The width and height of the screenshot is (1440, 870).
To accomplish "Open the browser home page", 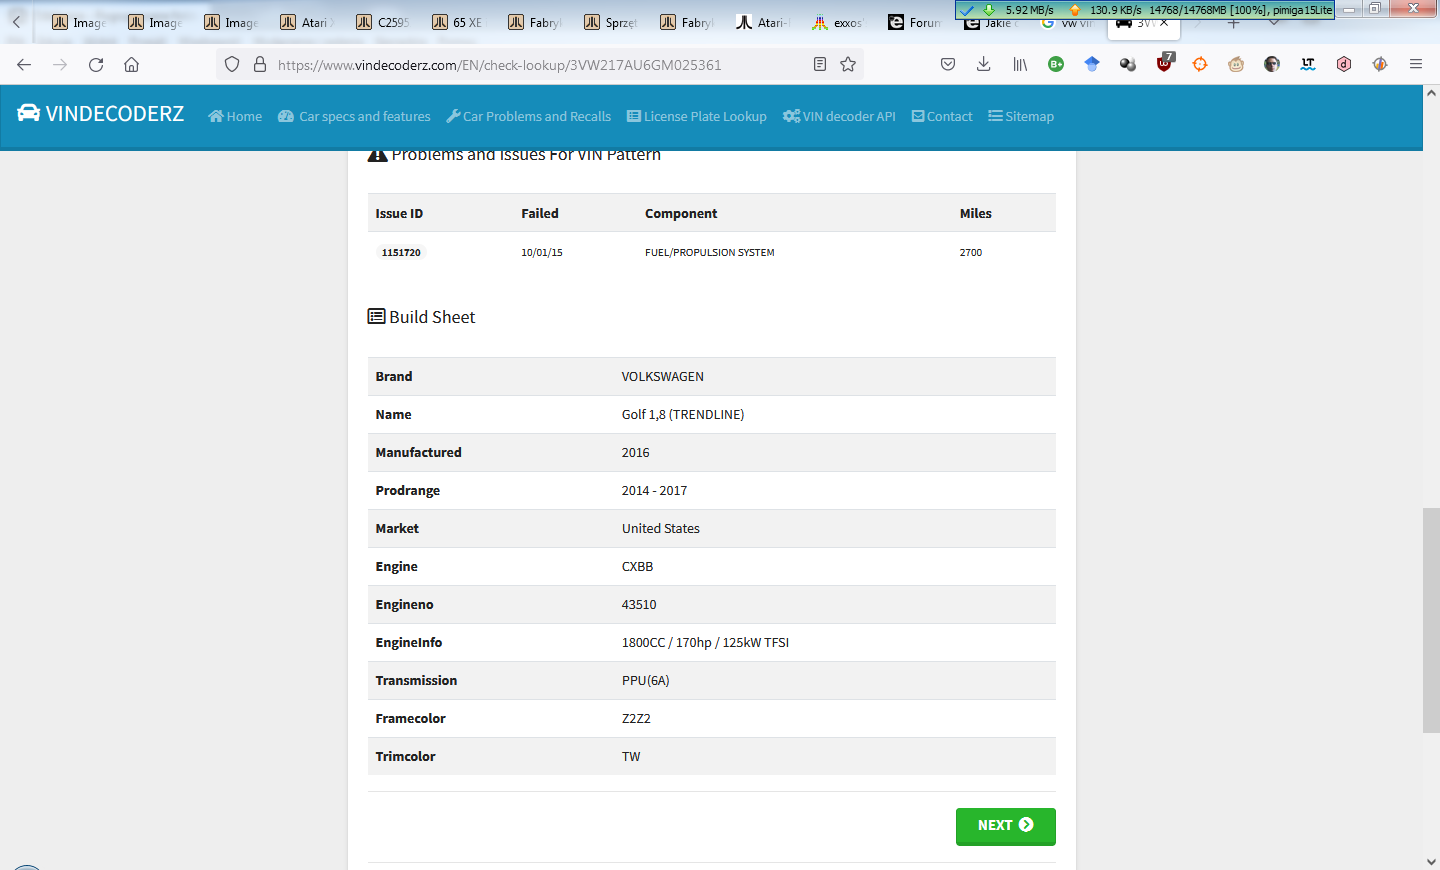I will tap(131, 65).
